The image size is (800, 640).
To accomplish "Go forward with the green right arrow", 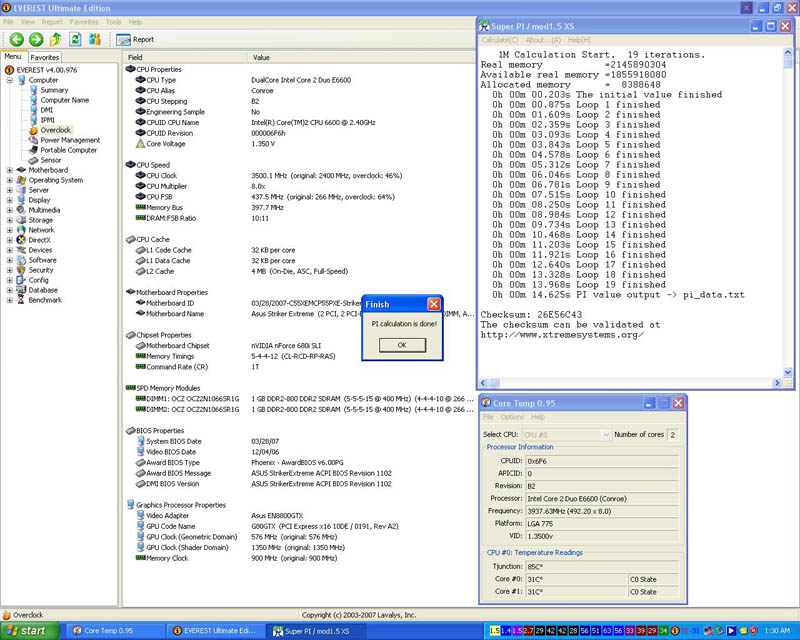I will (x=36, y=39).
